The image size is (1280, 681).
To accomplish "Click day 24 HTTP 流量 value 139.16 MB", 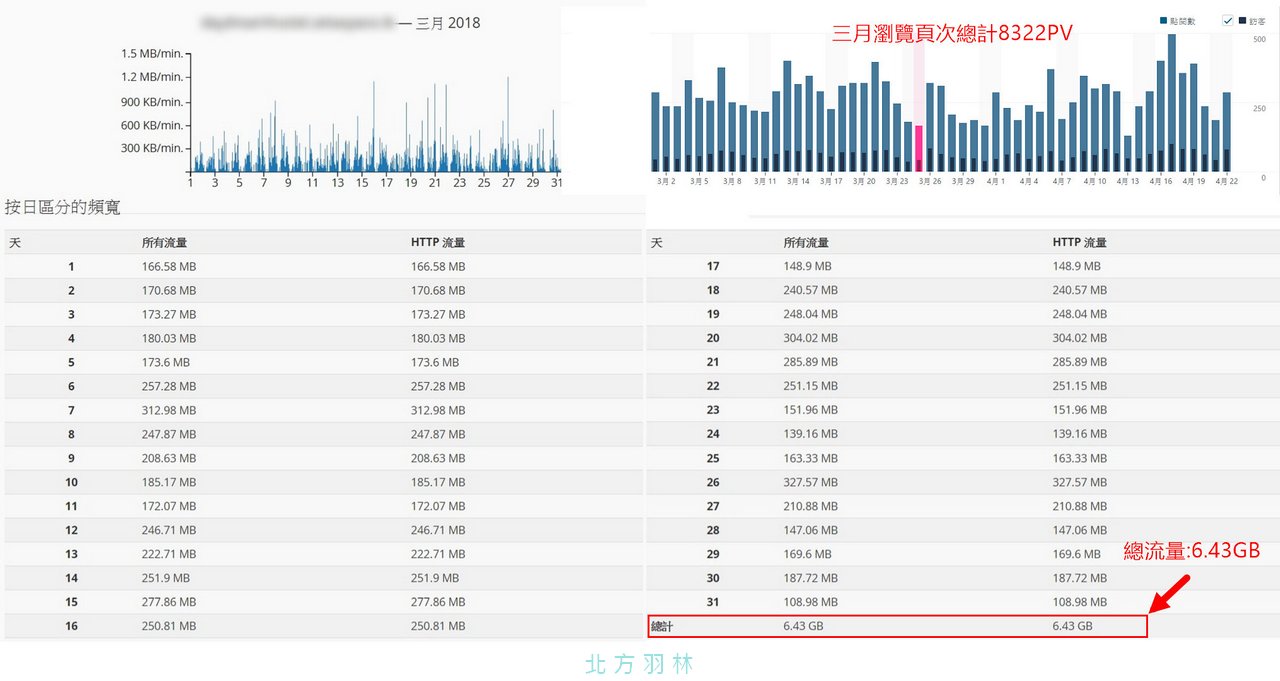I will pyautogui.click(x=1080, y=434).
